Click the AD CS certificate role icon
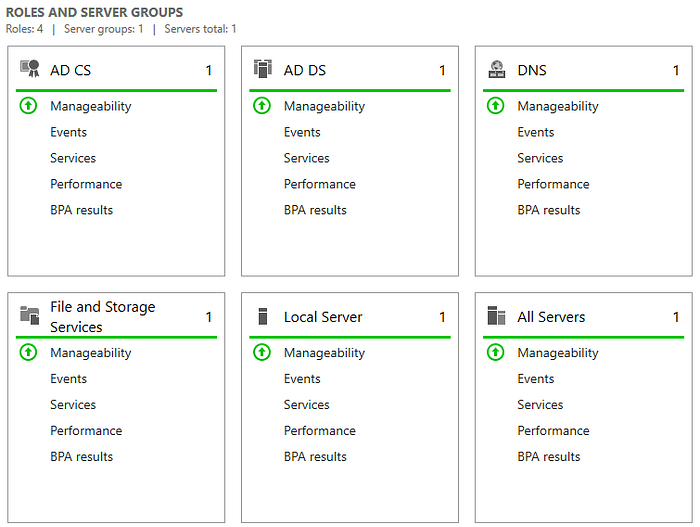Viewport: 700px width, 527px height. [x=30, y=69]
